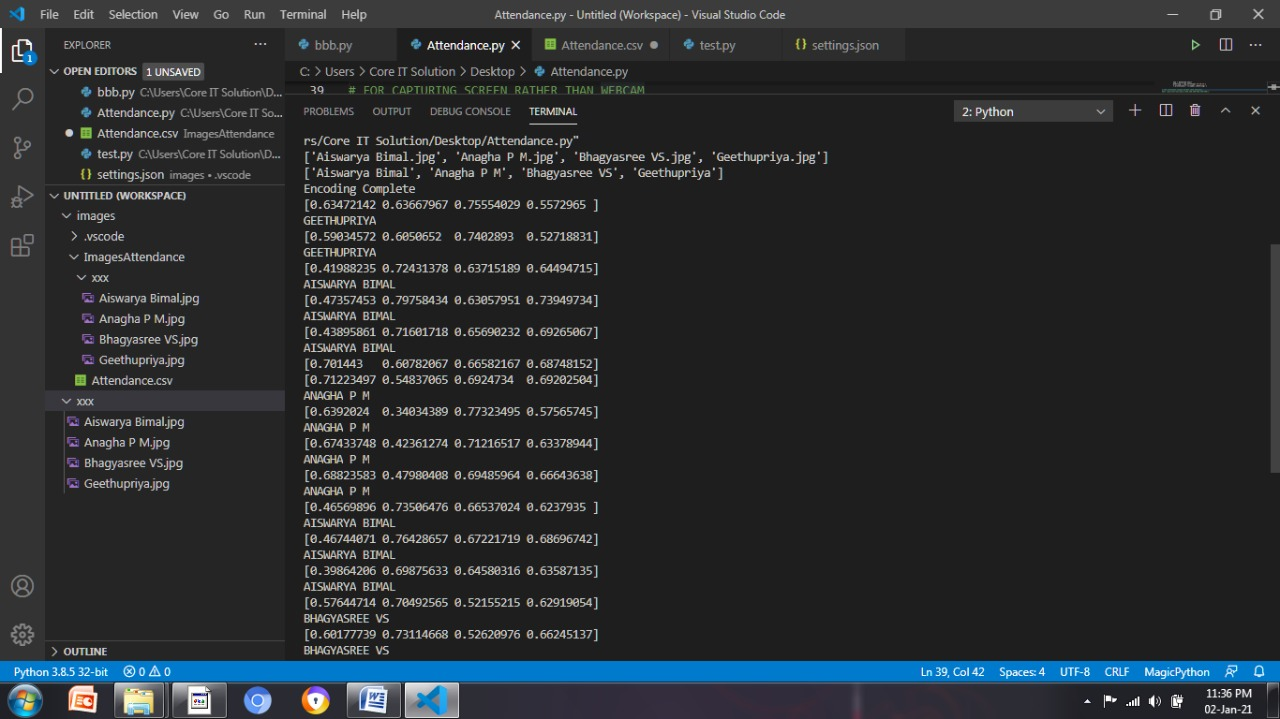Open the Go menu
1280x719 pixels.
pos(221,14)
